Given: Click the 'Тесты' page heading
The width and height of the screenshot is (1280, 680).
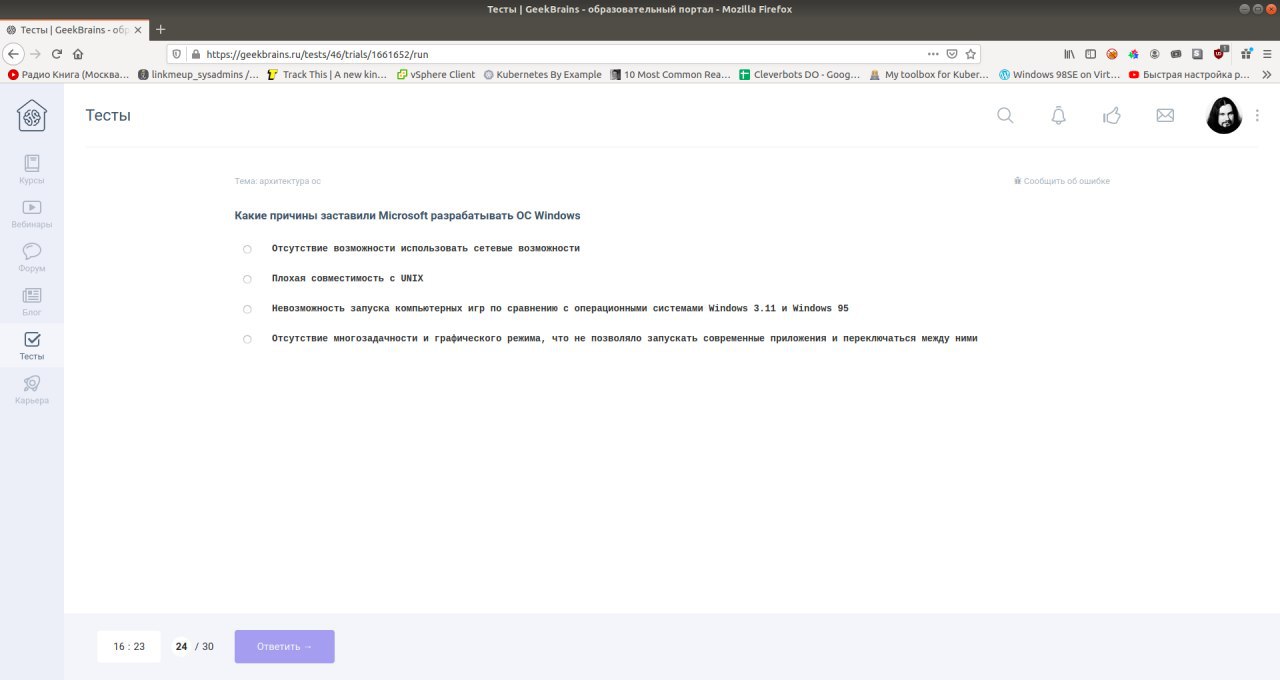Looking at the screenshot, I should coord(108,115).
